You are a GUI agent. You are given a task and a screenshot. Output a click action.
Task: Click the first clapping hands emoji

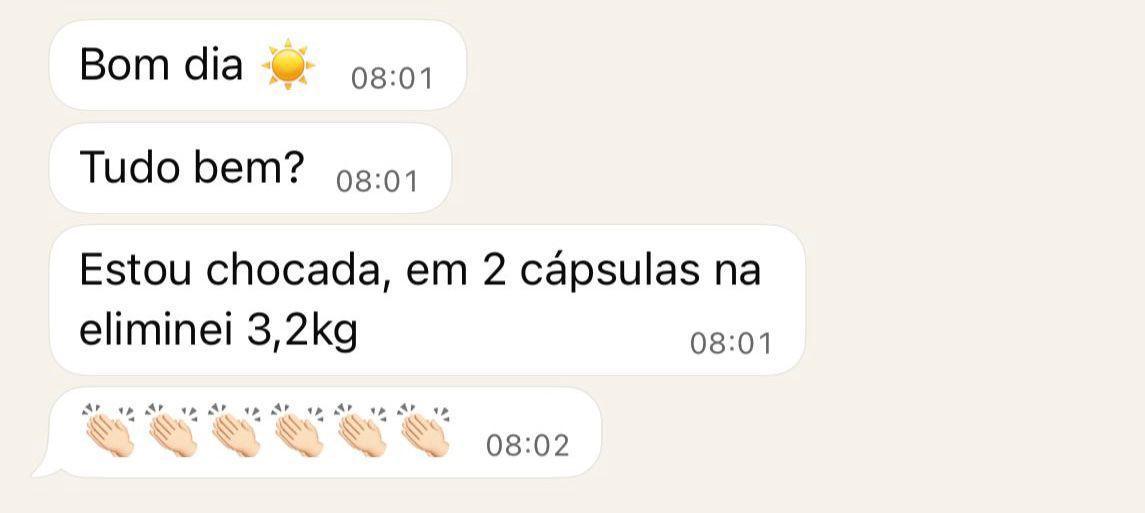pos(109,430)
